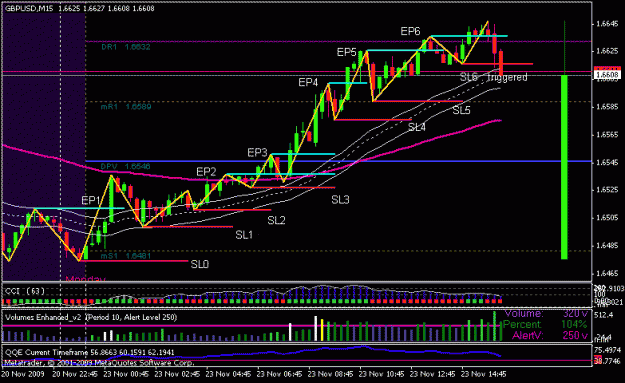Click the 23 Nov 10:45 time label
Screen dimensions: 625x383
(381, 374)
